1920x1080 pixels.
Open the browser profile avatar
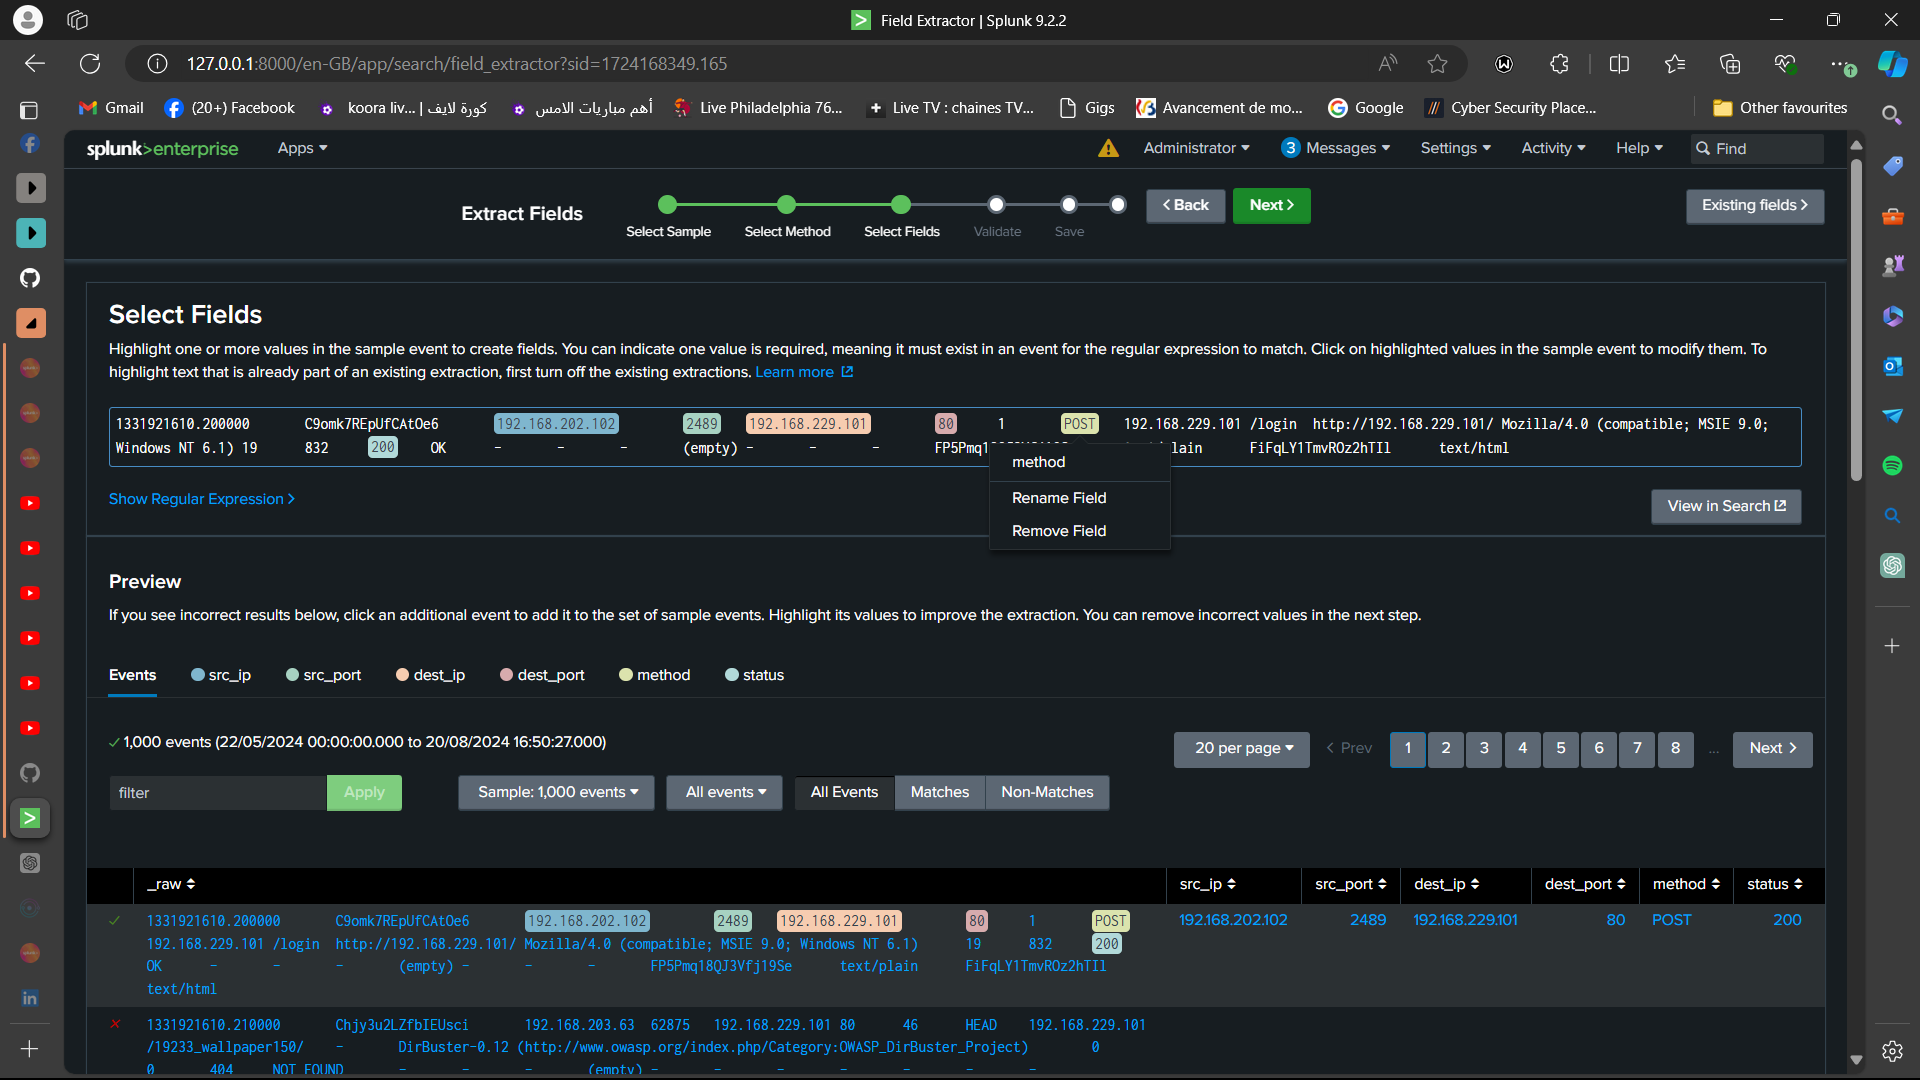(x=28, y=20)
